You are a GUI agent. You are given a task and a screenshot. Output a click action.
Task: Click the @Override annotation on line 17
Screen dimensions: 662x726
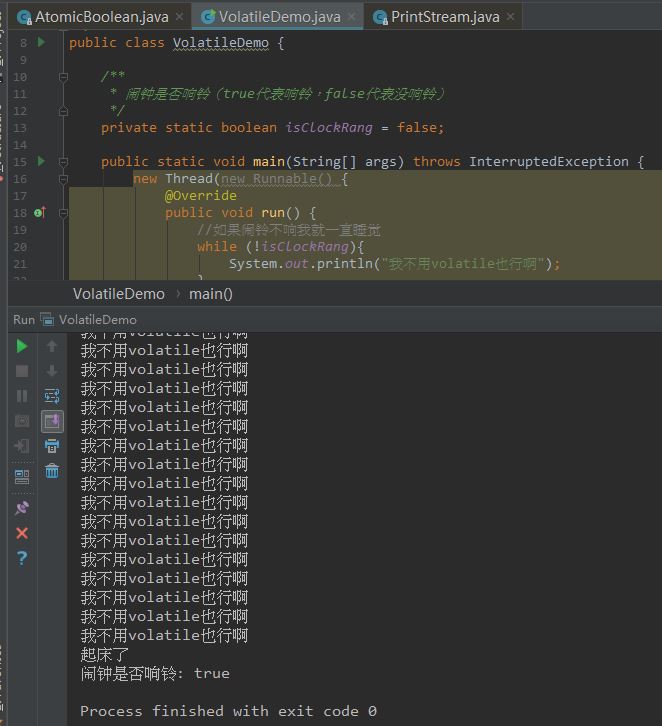point(200,195)
